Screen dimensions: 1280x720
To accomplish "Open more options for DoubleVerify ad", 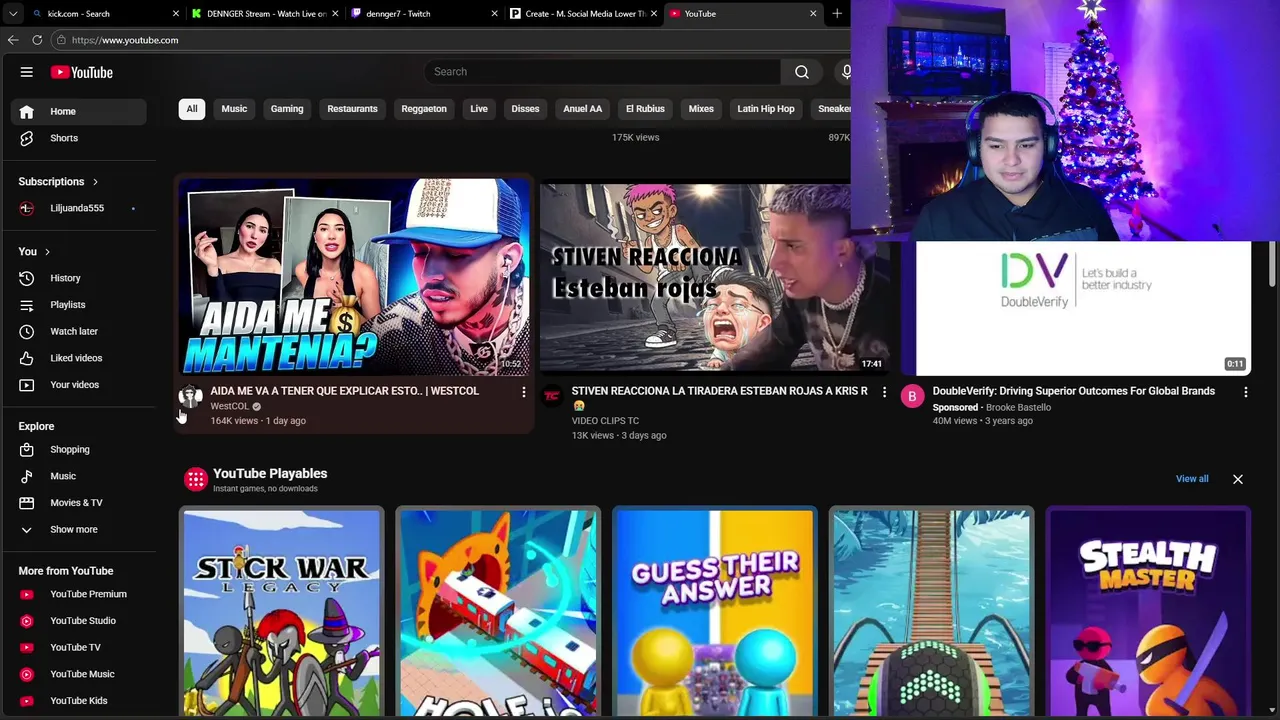I will coord(1245,392).
